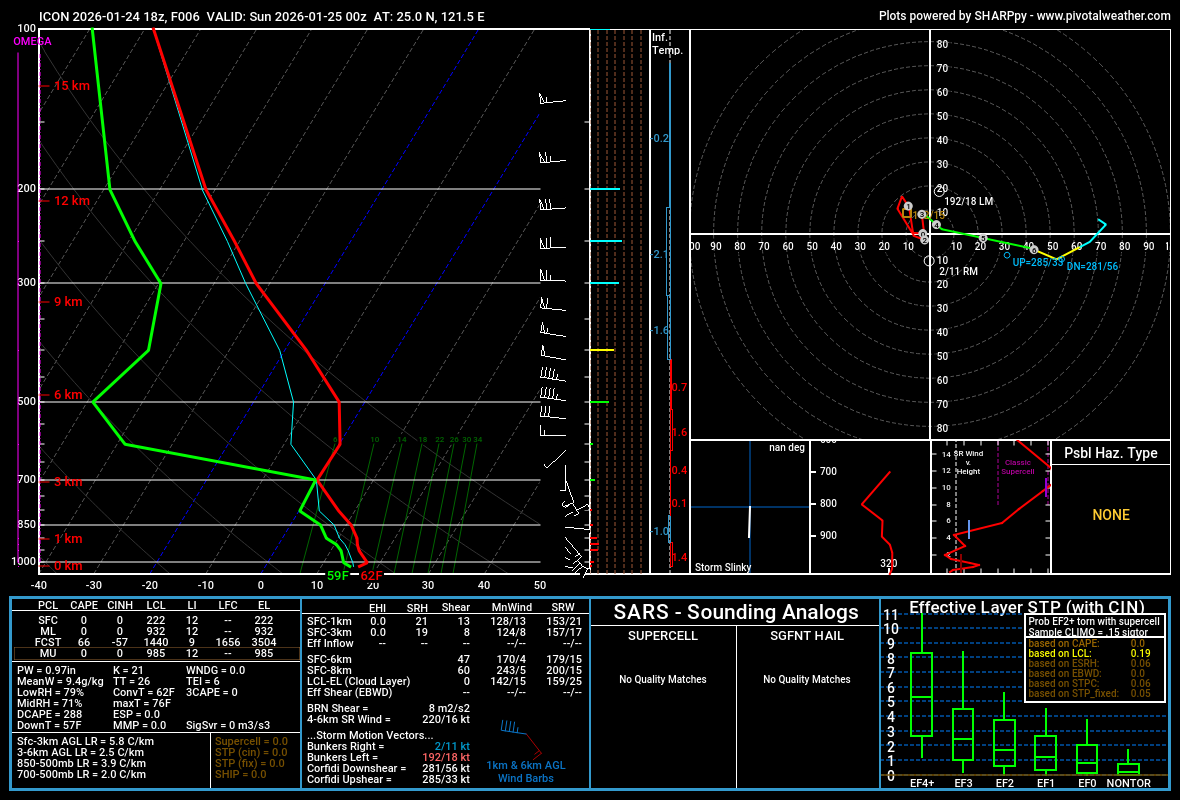Image resolution: width=1180 pixels, height=800 pixels.
Task: Click the '192/18 LM' hodograph label
Action: [969, 201]
